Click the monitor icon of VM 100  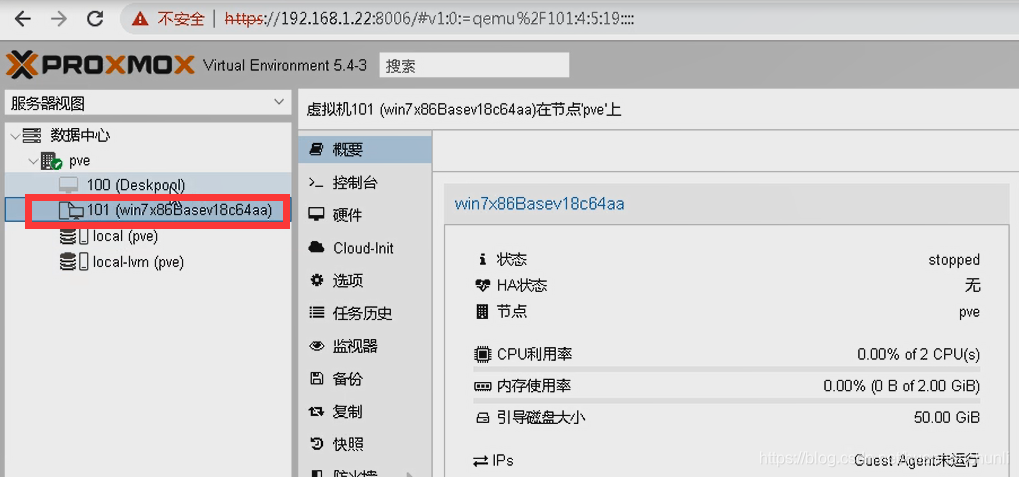(68, 185)
